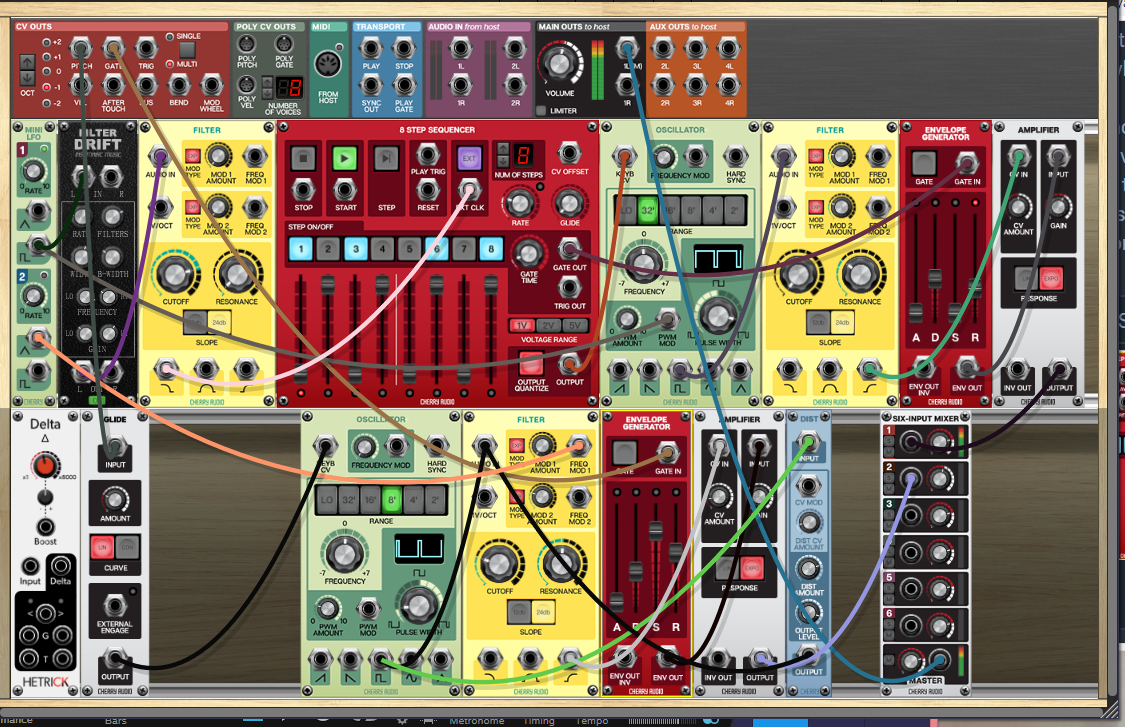Toggle step 1 on the sequencer
1125x727 pixels.
[x=301, y=249]
